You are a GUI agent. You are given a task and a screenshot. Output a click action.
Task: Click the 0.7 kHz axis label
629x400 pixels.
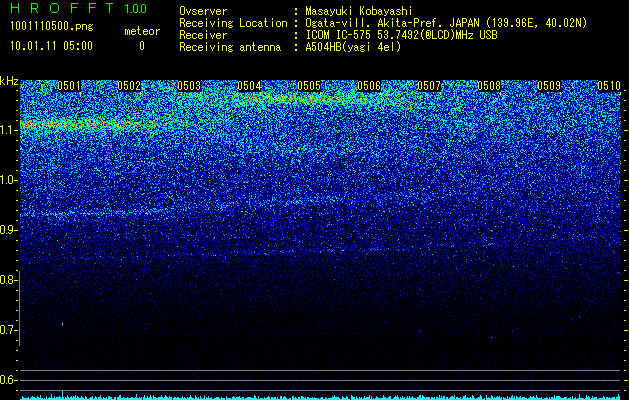(9, 330)
